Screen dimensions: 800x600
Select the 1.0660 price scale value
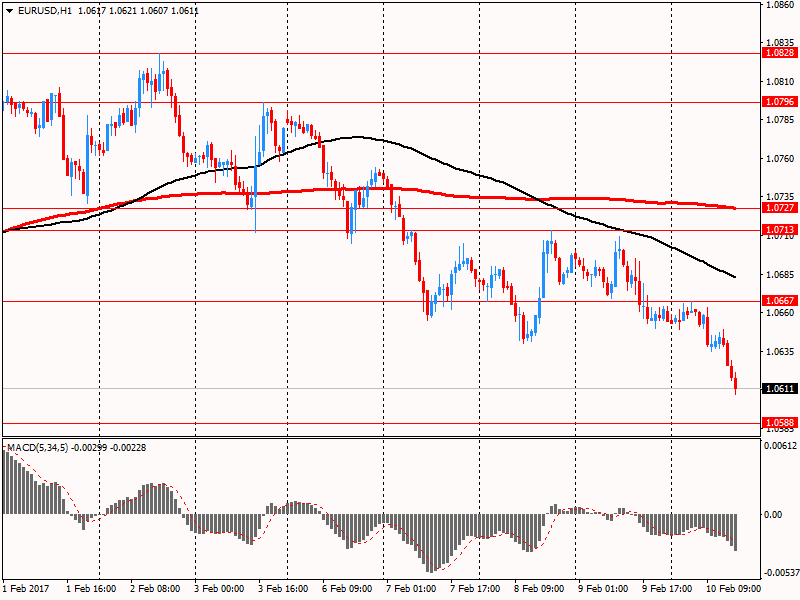tap(780, 312)
